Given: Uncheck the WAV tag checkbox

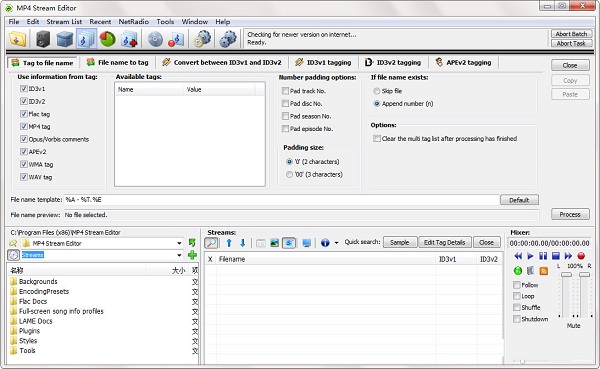Looking at the screenshot, I should click(24, 177).
